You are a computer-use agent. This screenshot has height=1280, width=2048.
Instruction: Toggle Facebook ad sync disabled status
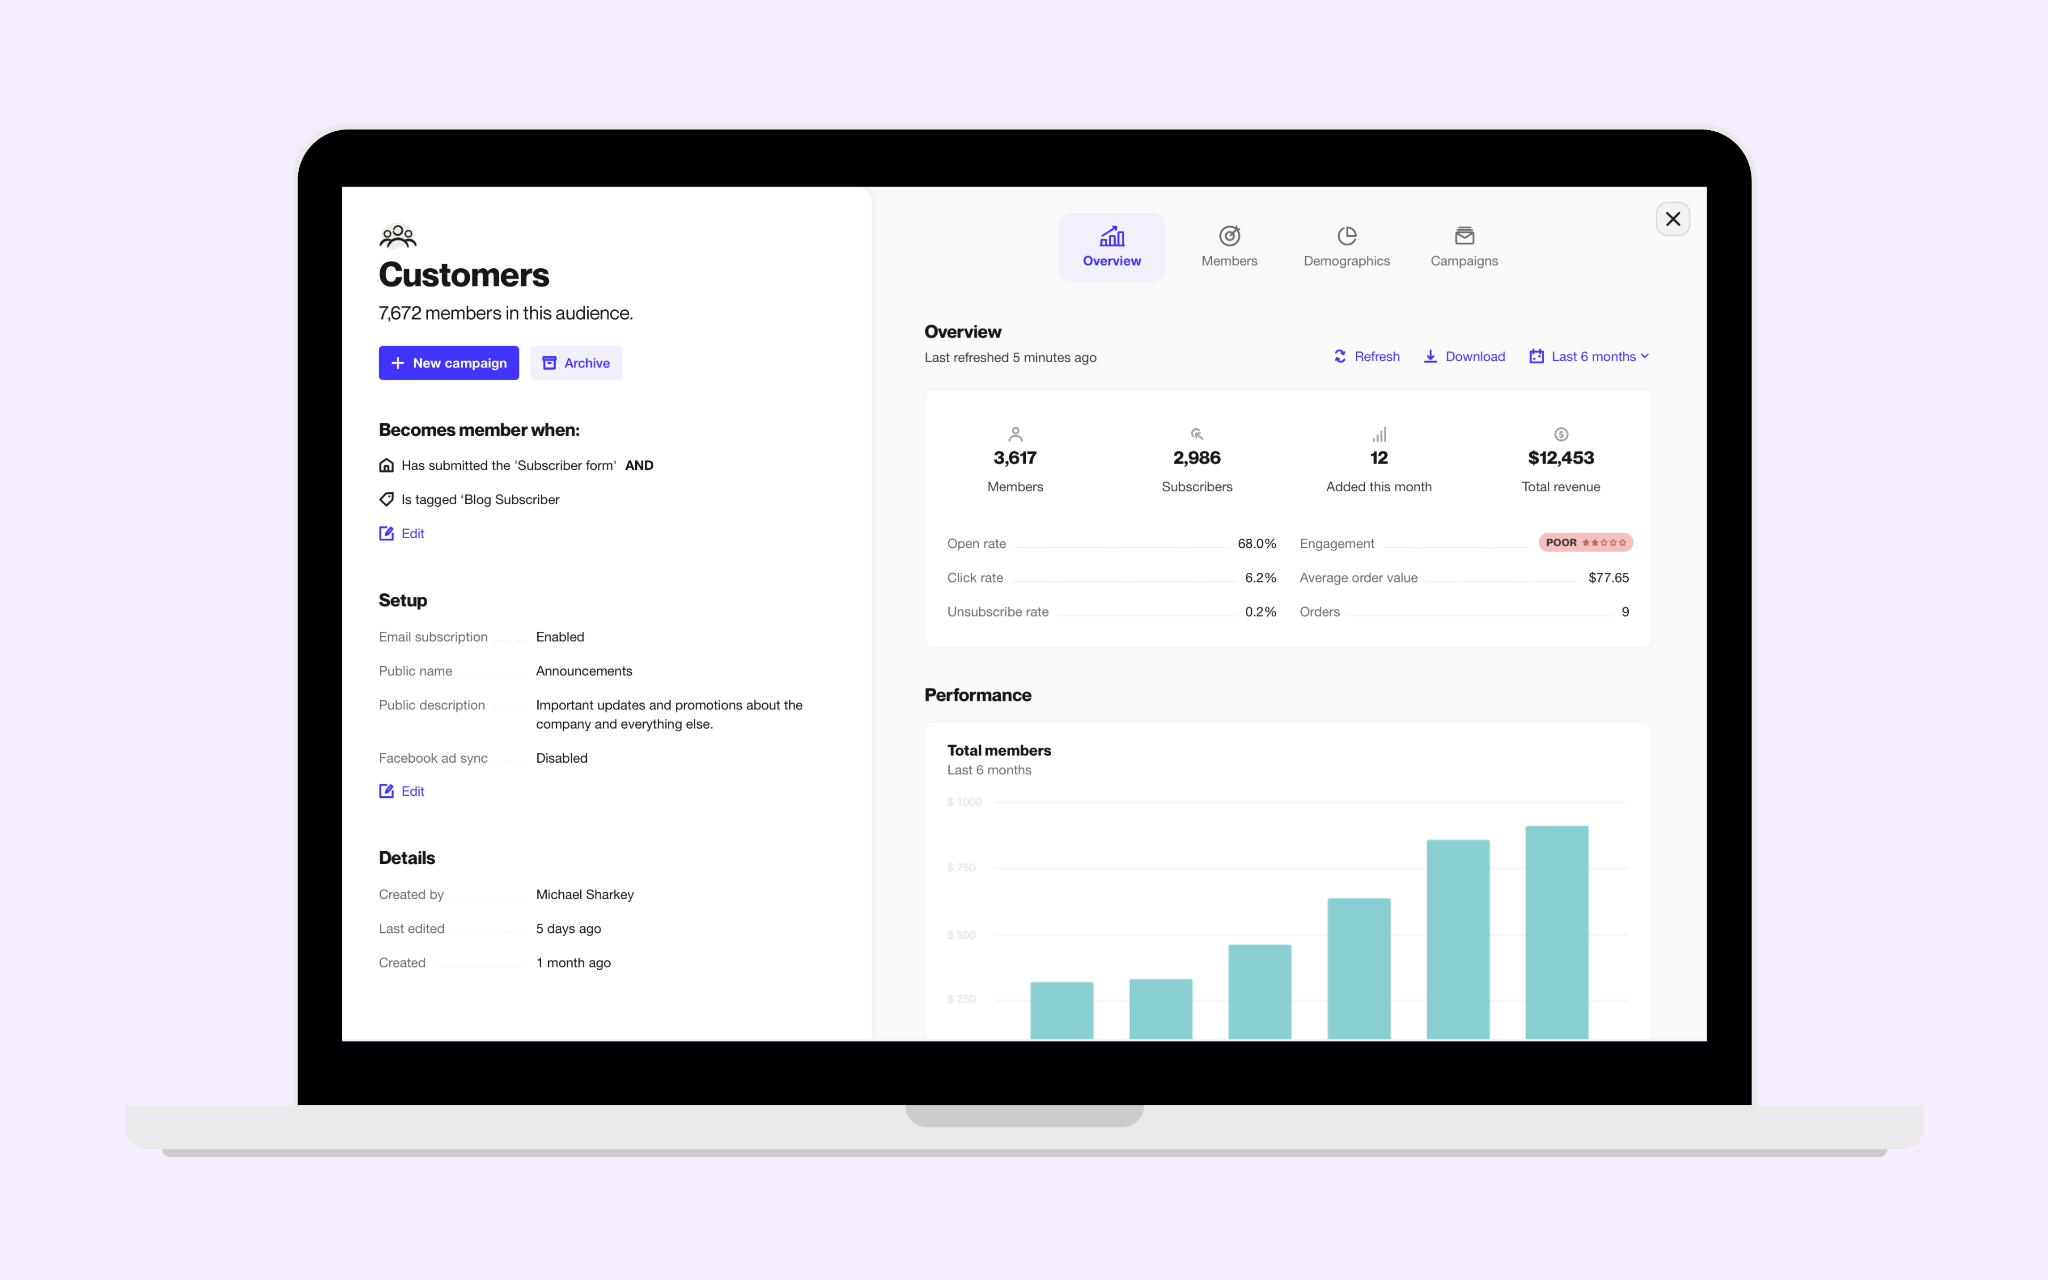click(560, 756)
